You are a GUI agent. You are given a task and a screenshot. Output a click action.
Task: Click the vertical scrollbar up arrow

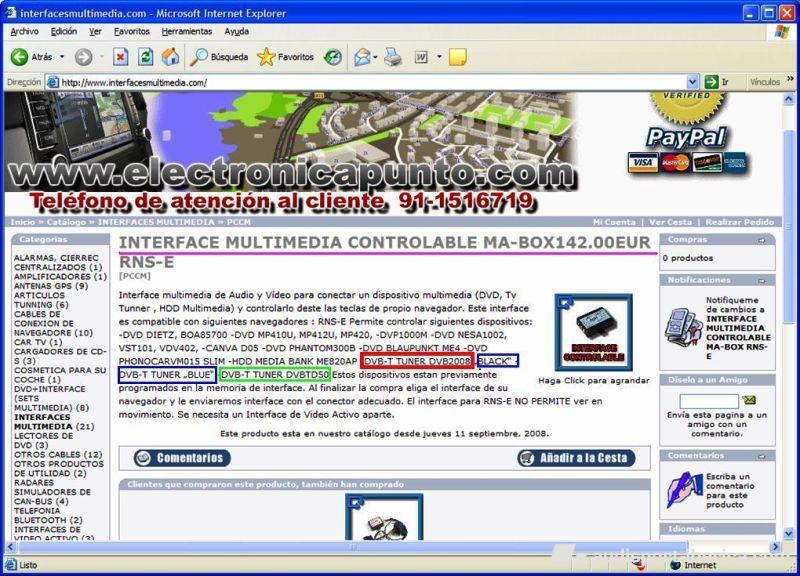click(789, 98)
